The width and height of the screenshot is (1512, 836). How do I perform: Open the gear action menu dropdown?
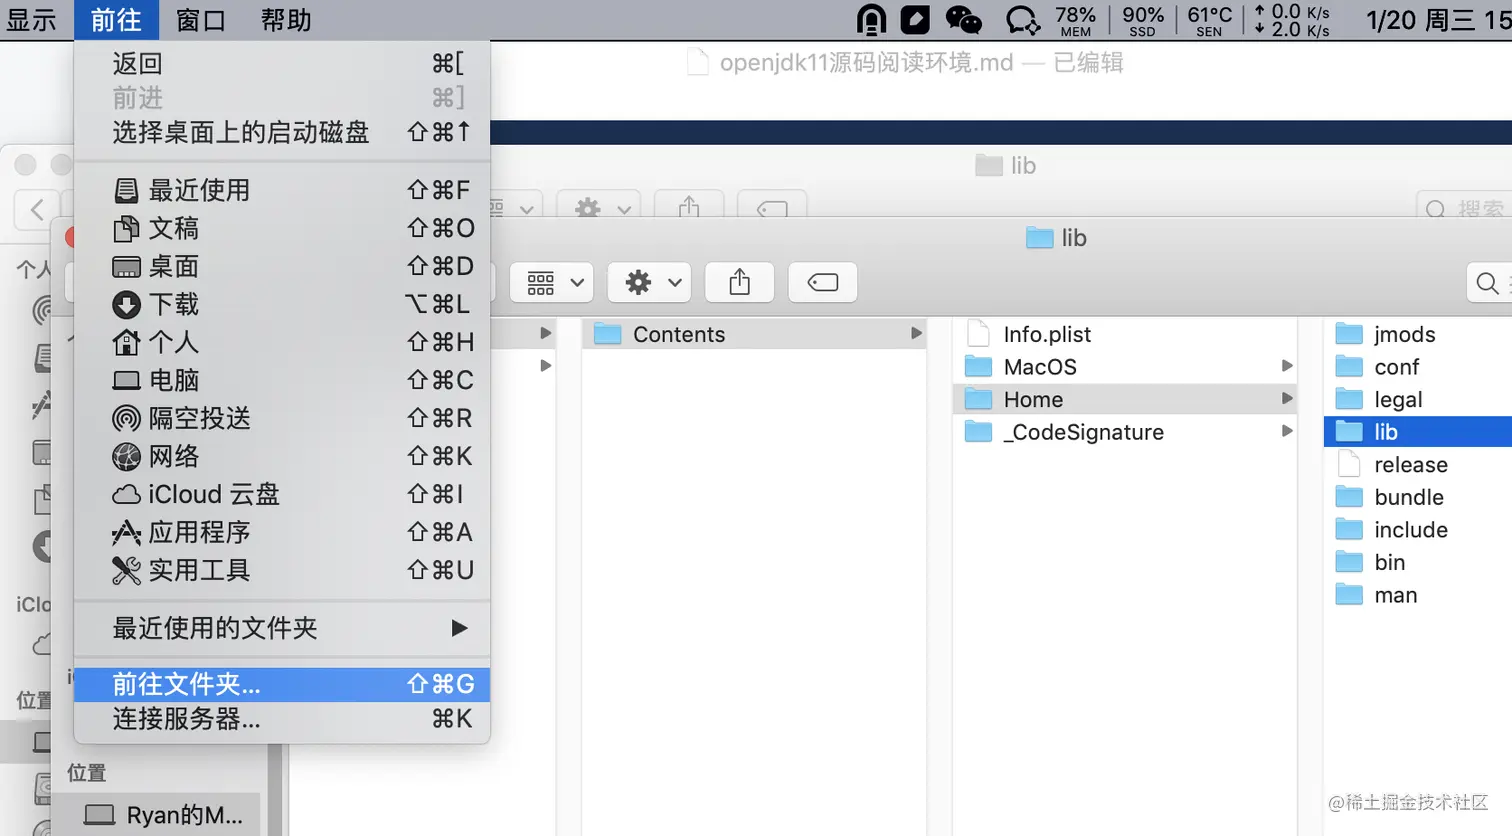click(x=651, y=283)
